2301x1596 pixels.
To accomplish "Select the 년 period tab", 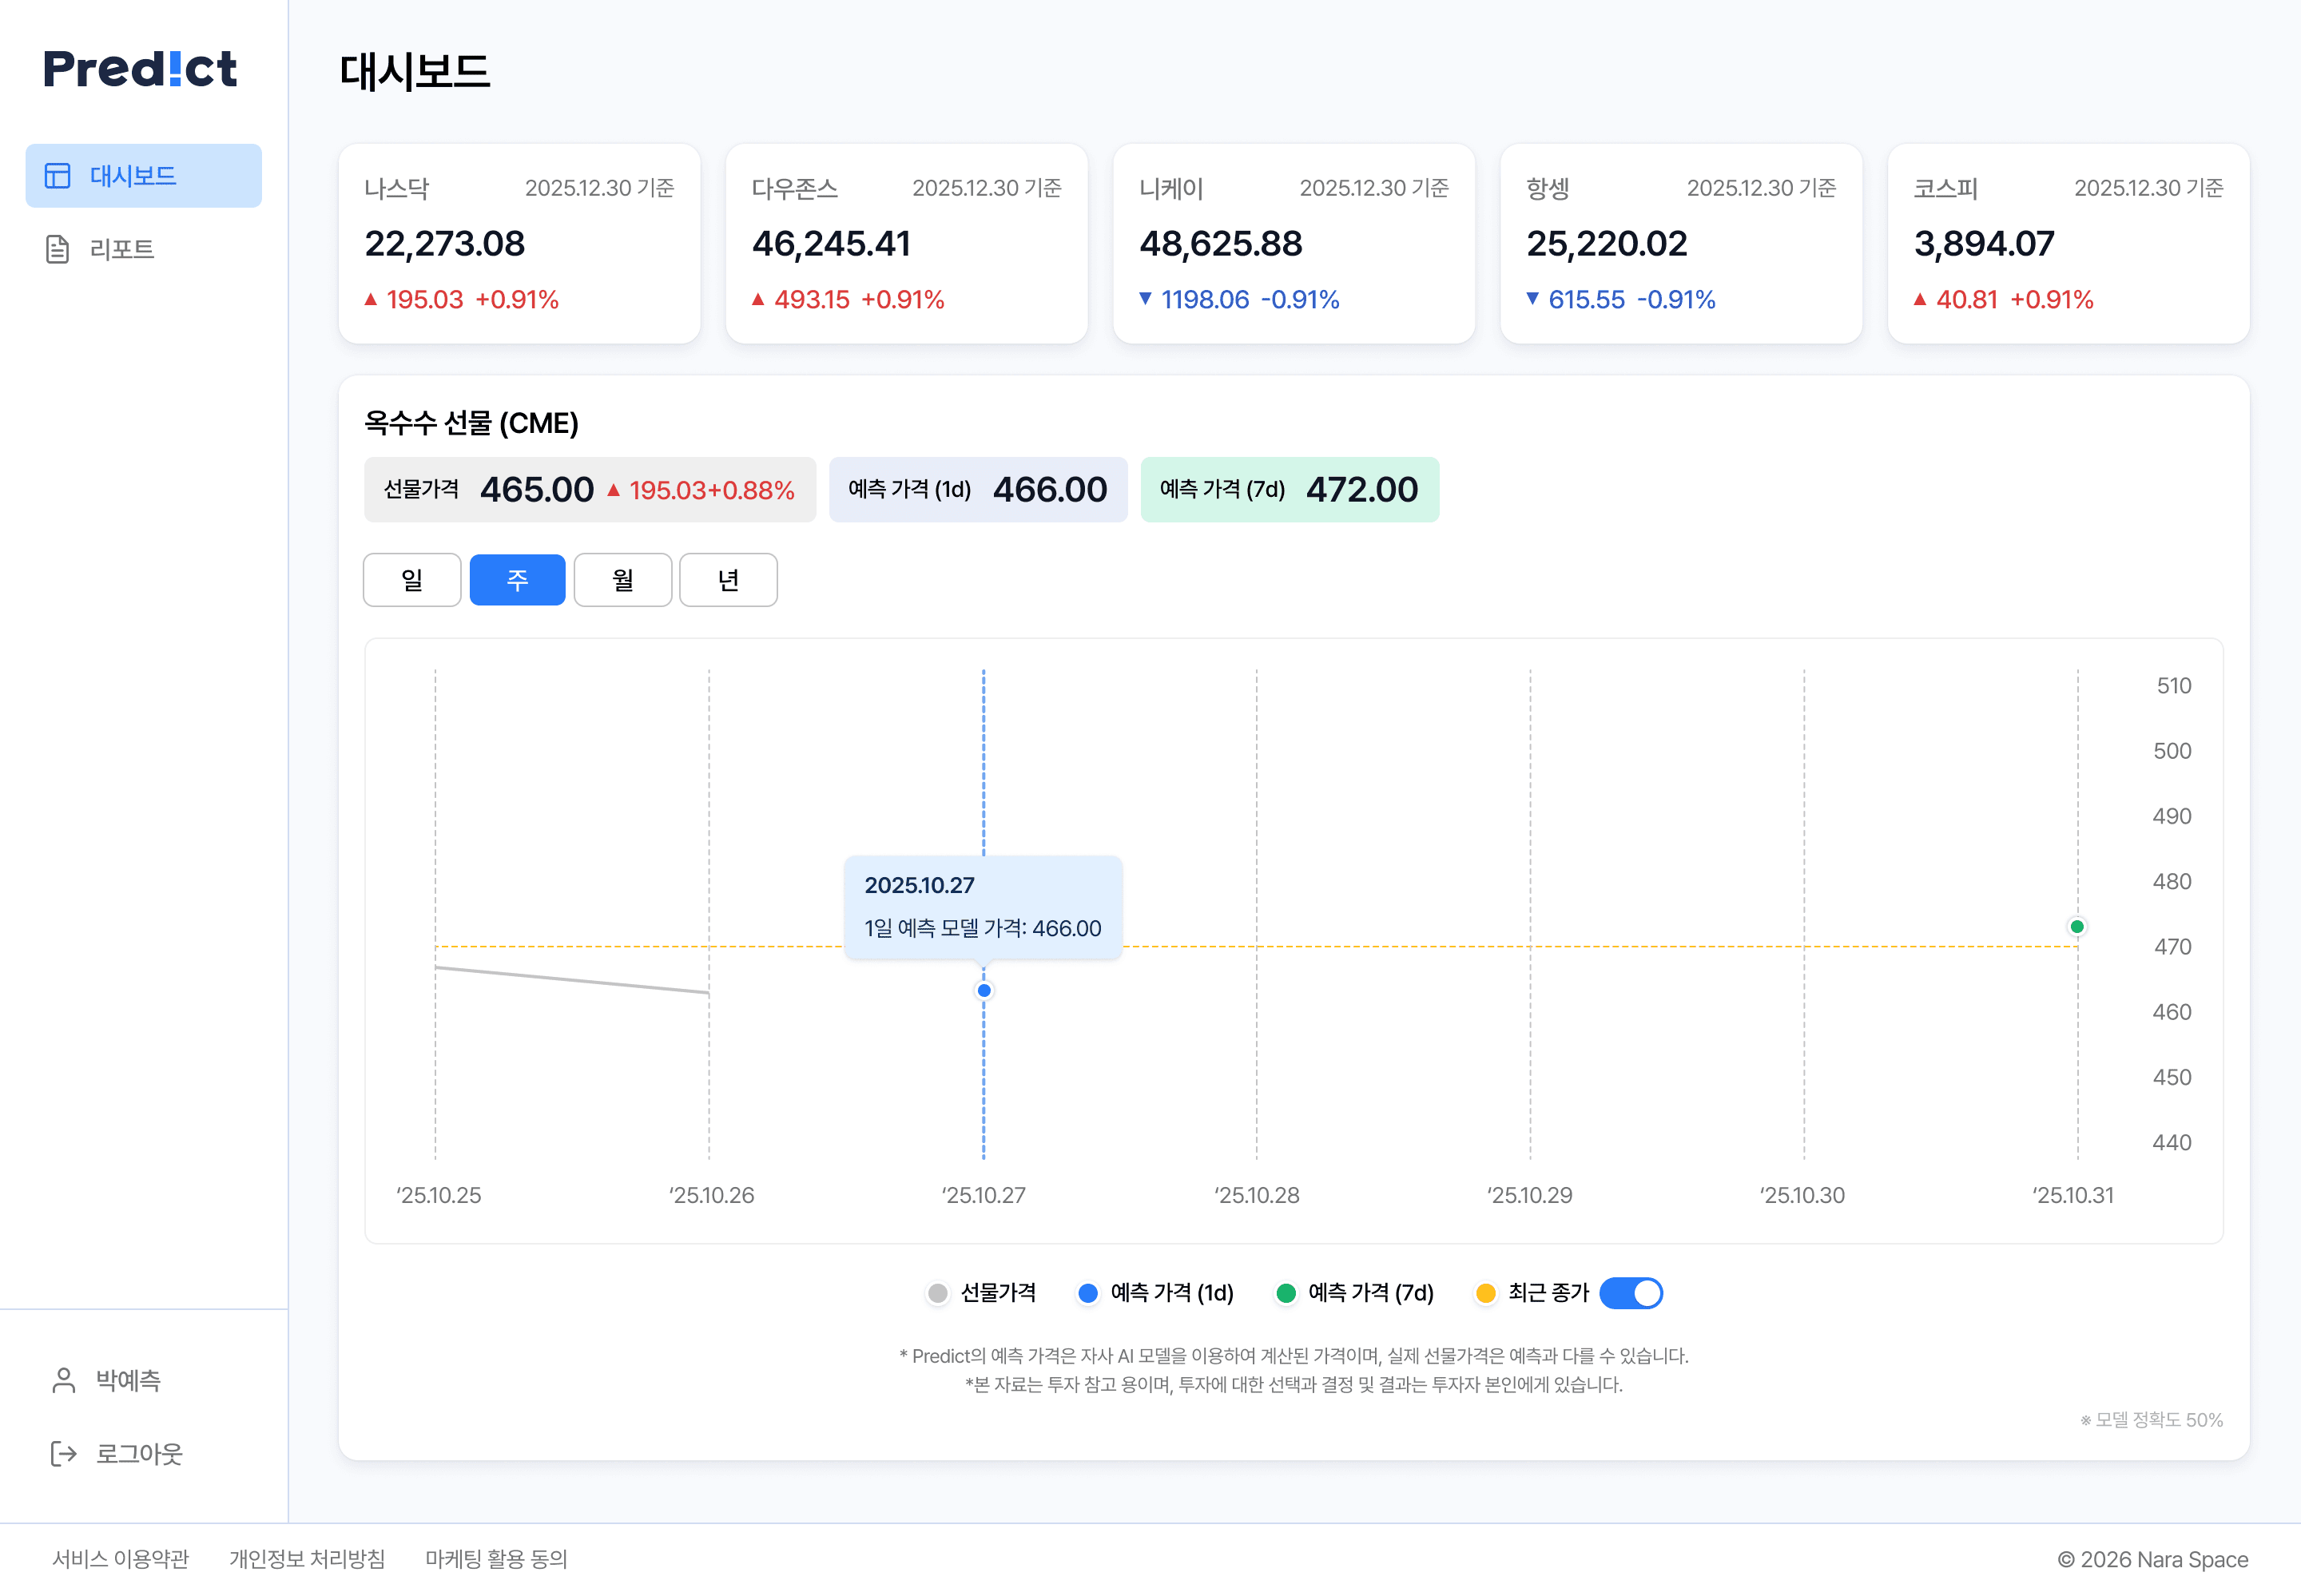I will 728,580.
